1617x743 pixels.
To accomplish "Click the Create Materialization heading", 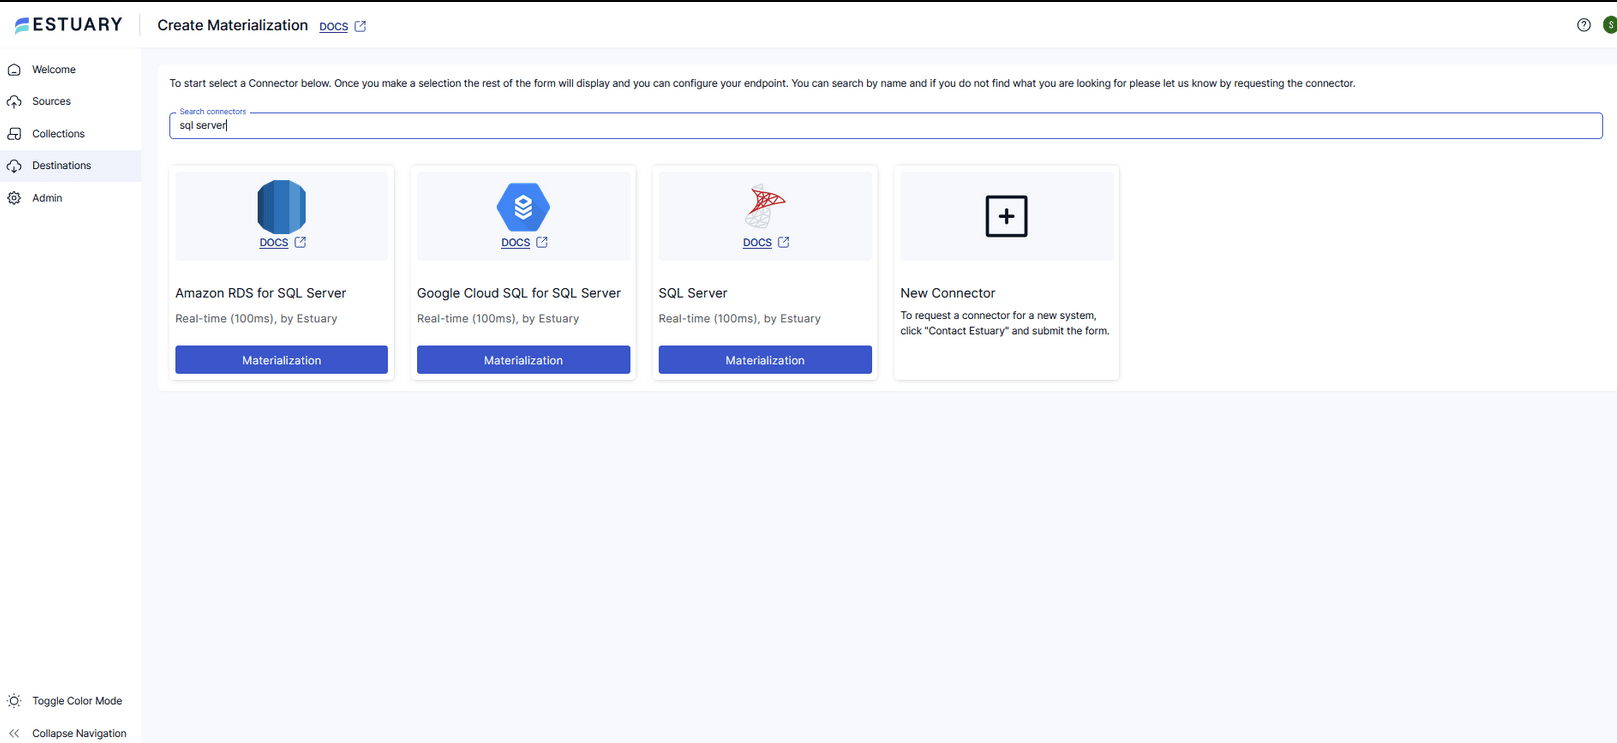I will [232, 25].
